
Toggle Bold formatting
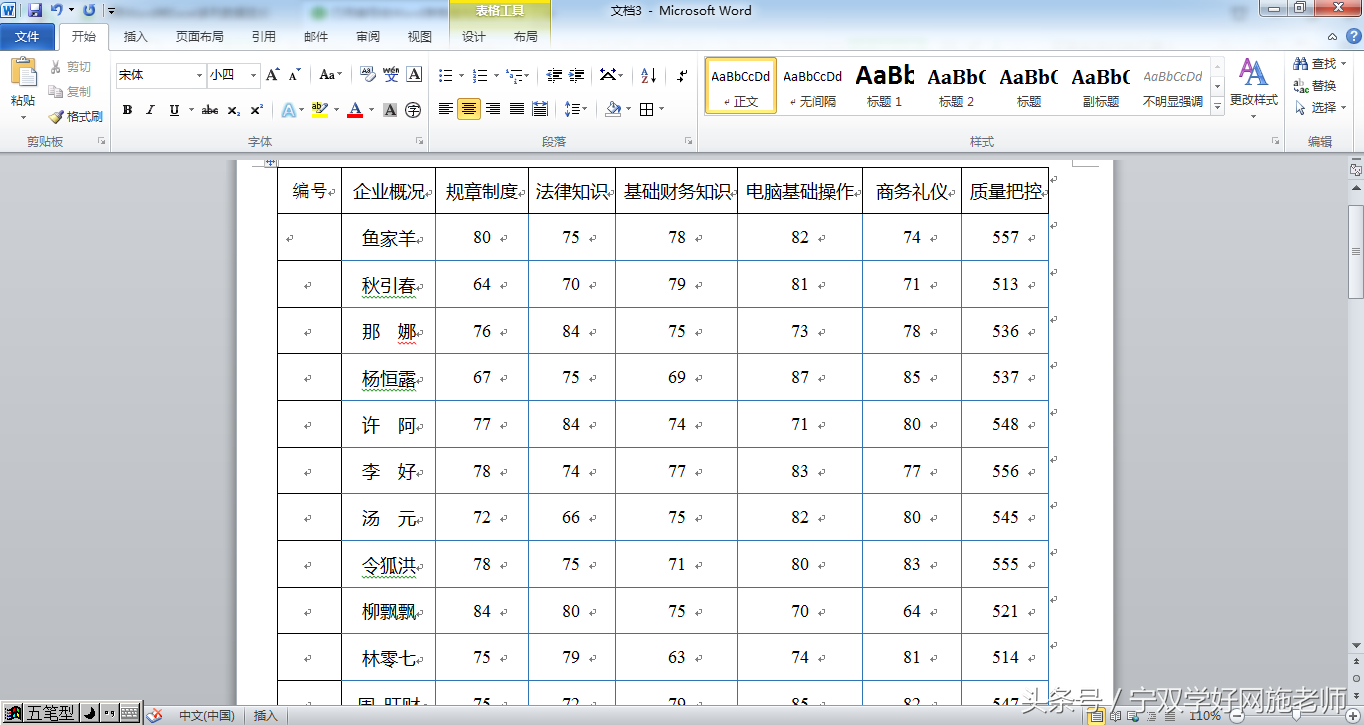point(128,110)
